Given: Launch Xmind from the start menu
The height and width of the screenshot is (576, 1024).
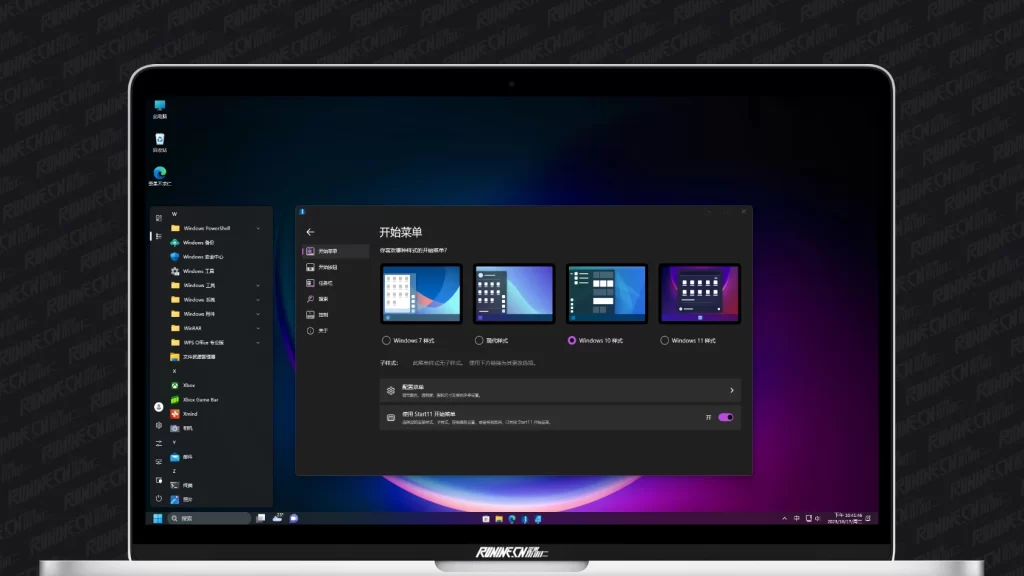Looking at the screenshot, I should coord(189,413).
